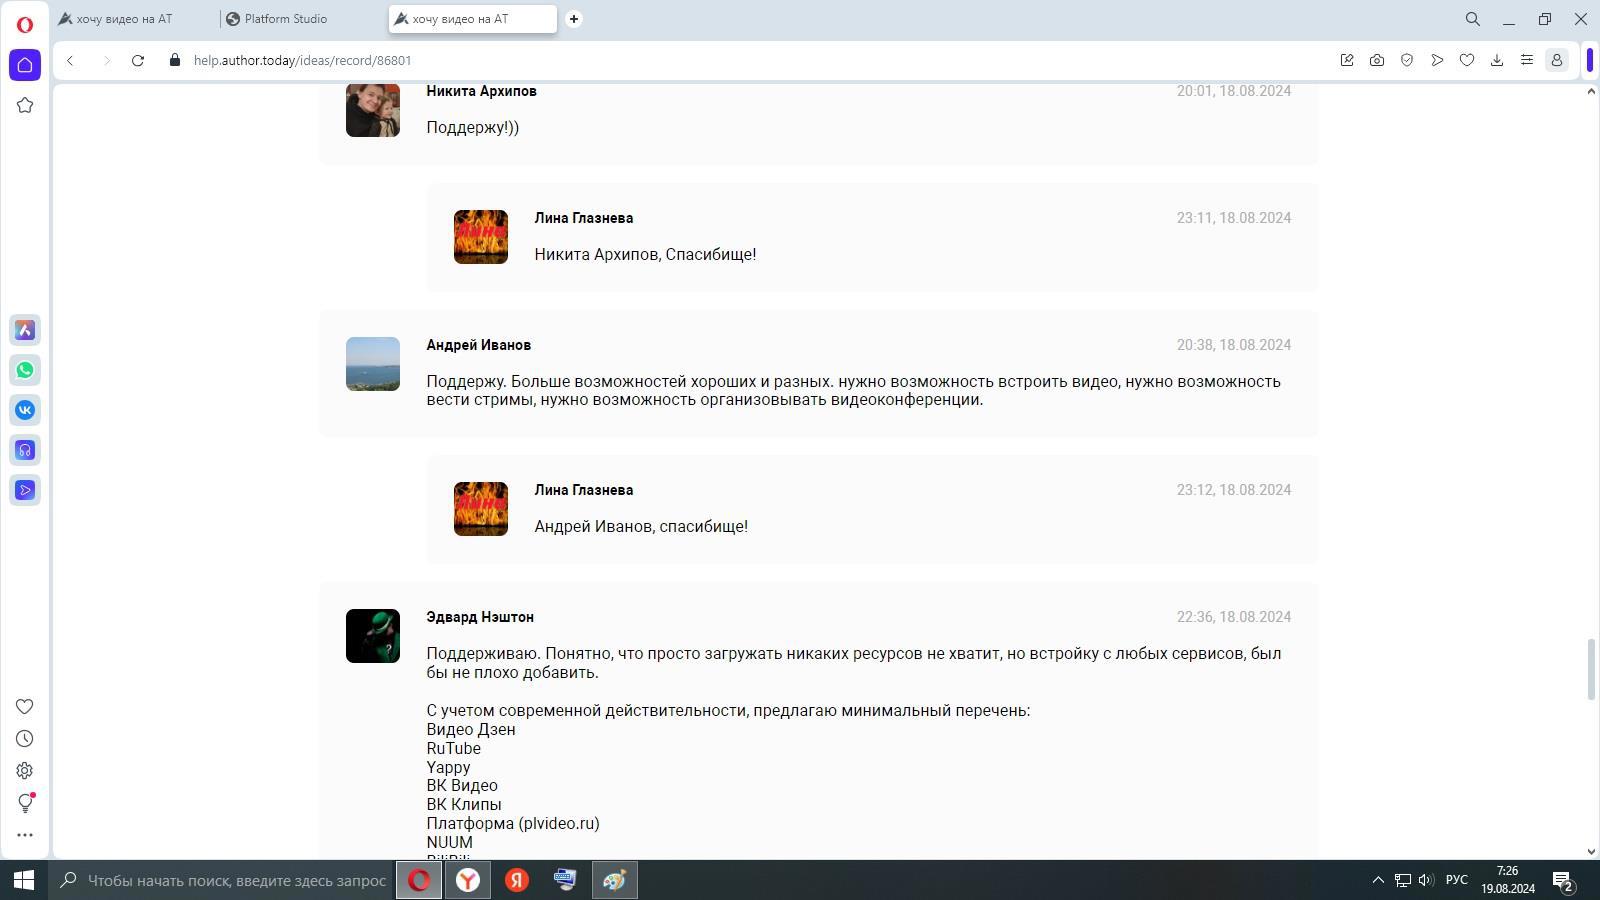
Task: Open a new tab with the plus button
Action: [x=574, y=19]
